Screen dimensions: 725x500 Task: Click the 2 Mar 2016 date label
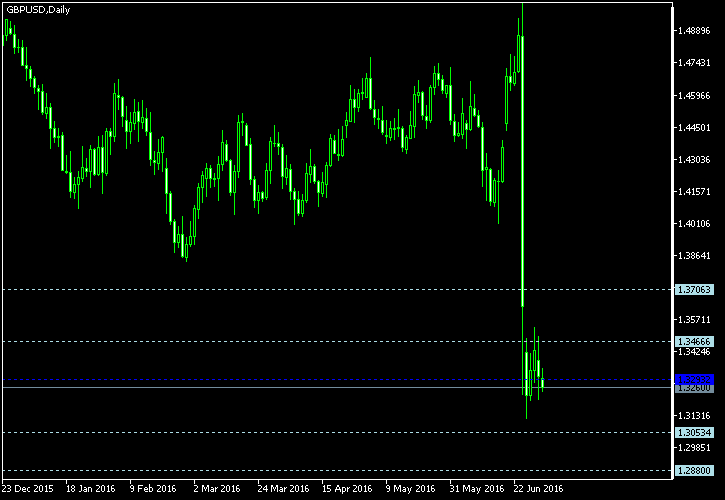(x=217, y=489)
